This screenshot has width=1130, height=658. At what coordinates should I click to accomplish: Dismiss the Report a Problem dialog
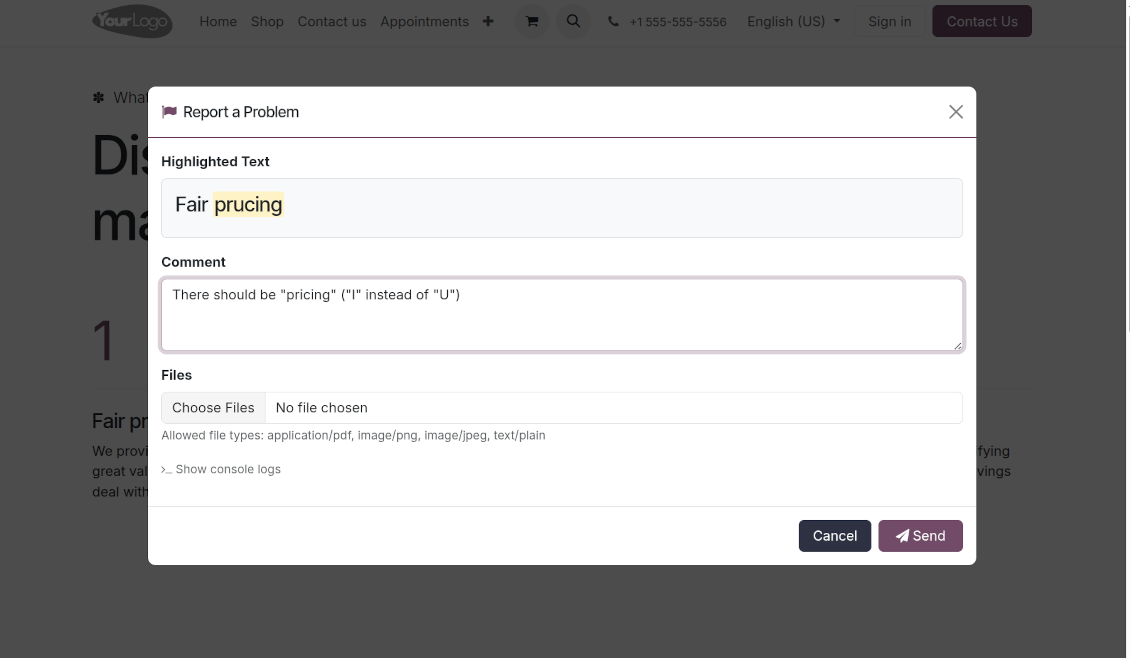click(x=955, y=111)
